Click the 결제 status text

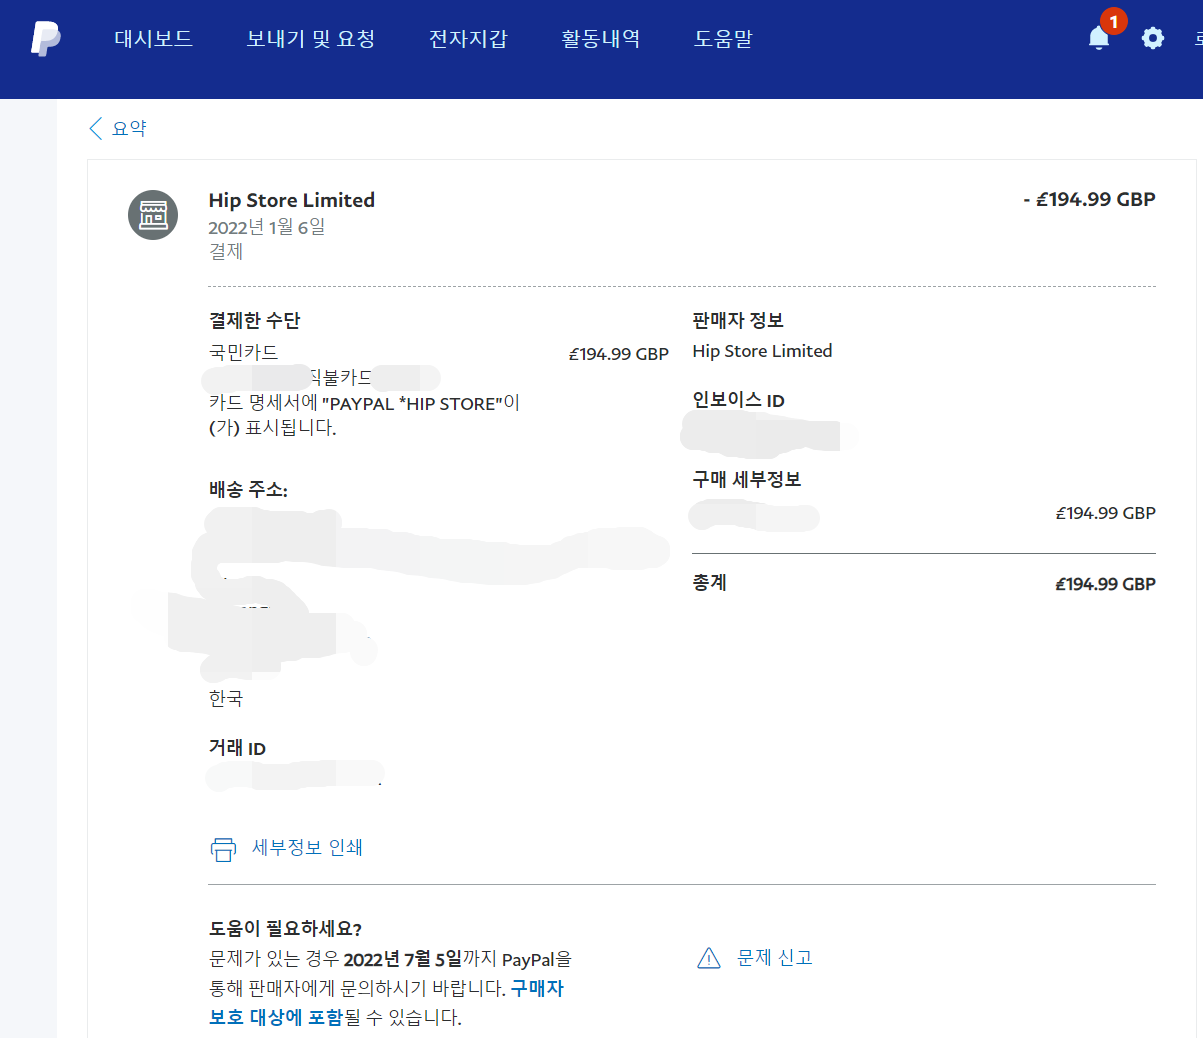(226, 251)
